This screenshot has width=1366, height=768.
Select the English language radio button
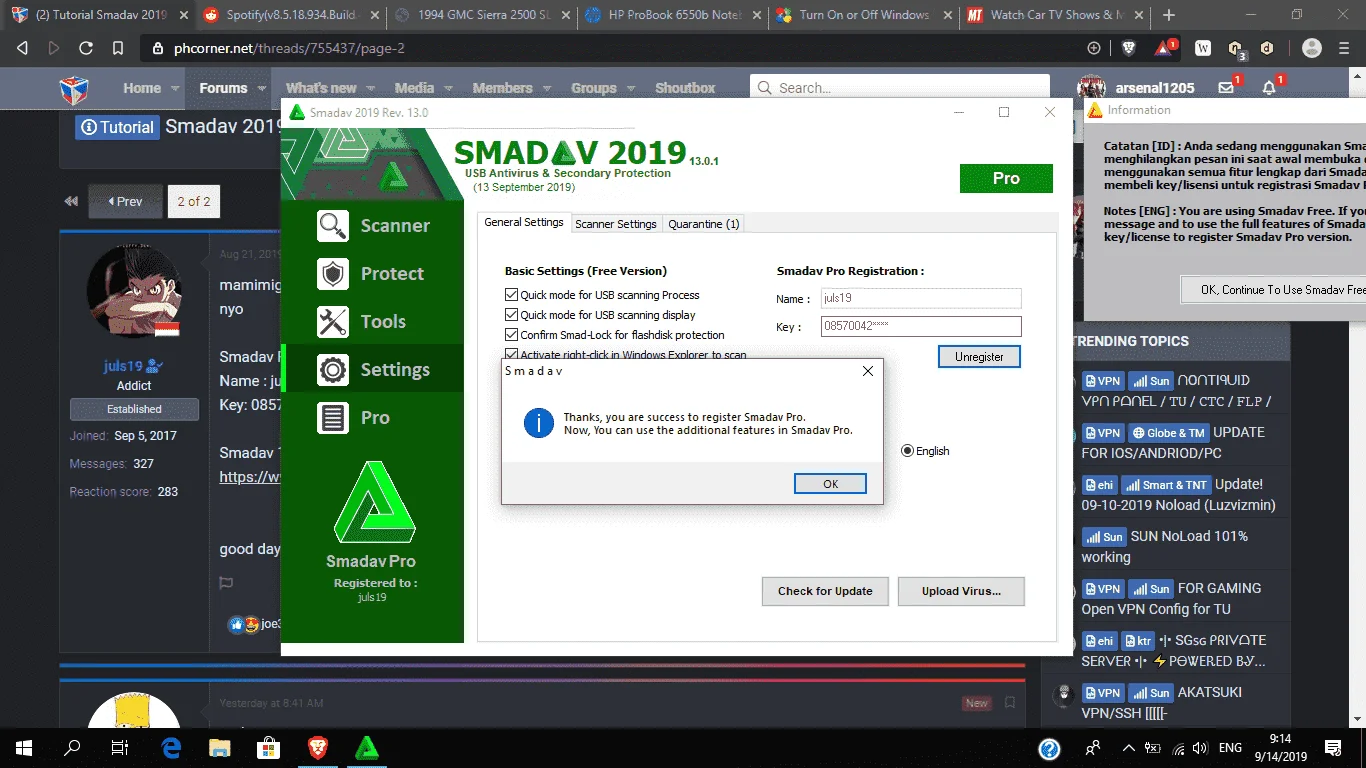click(908, 451)
